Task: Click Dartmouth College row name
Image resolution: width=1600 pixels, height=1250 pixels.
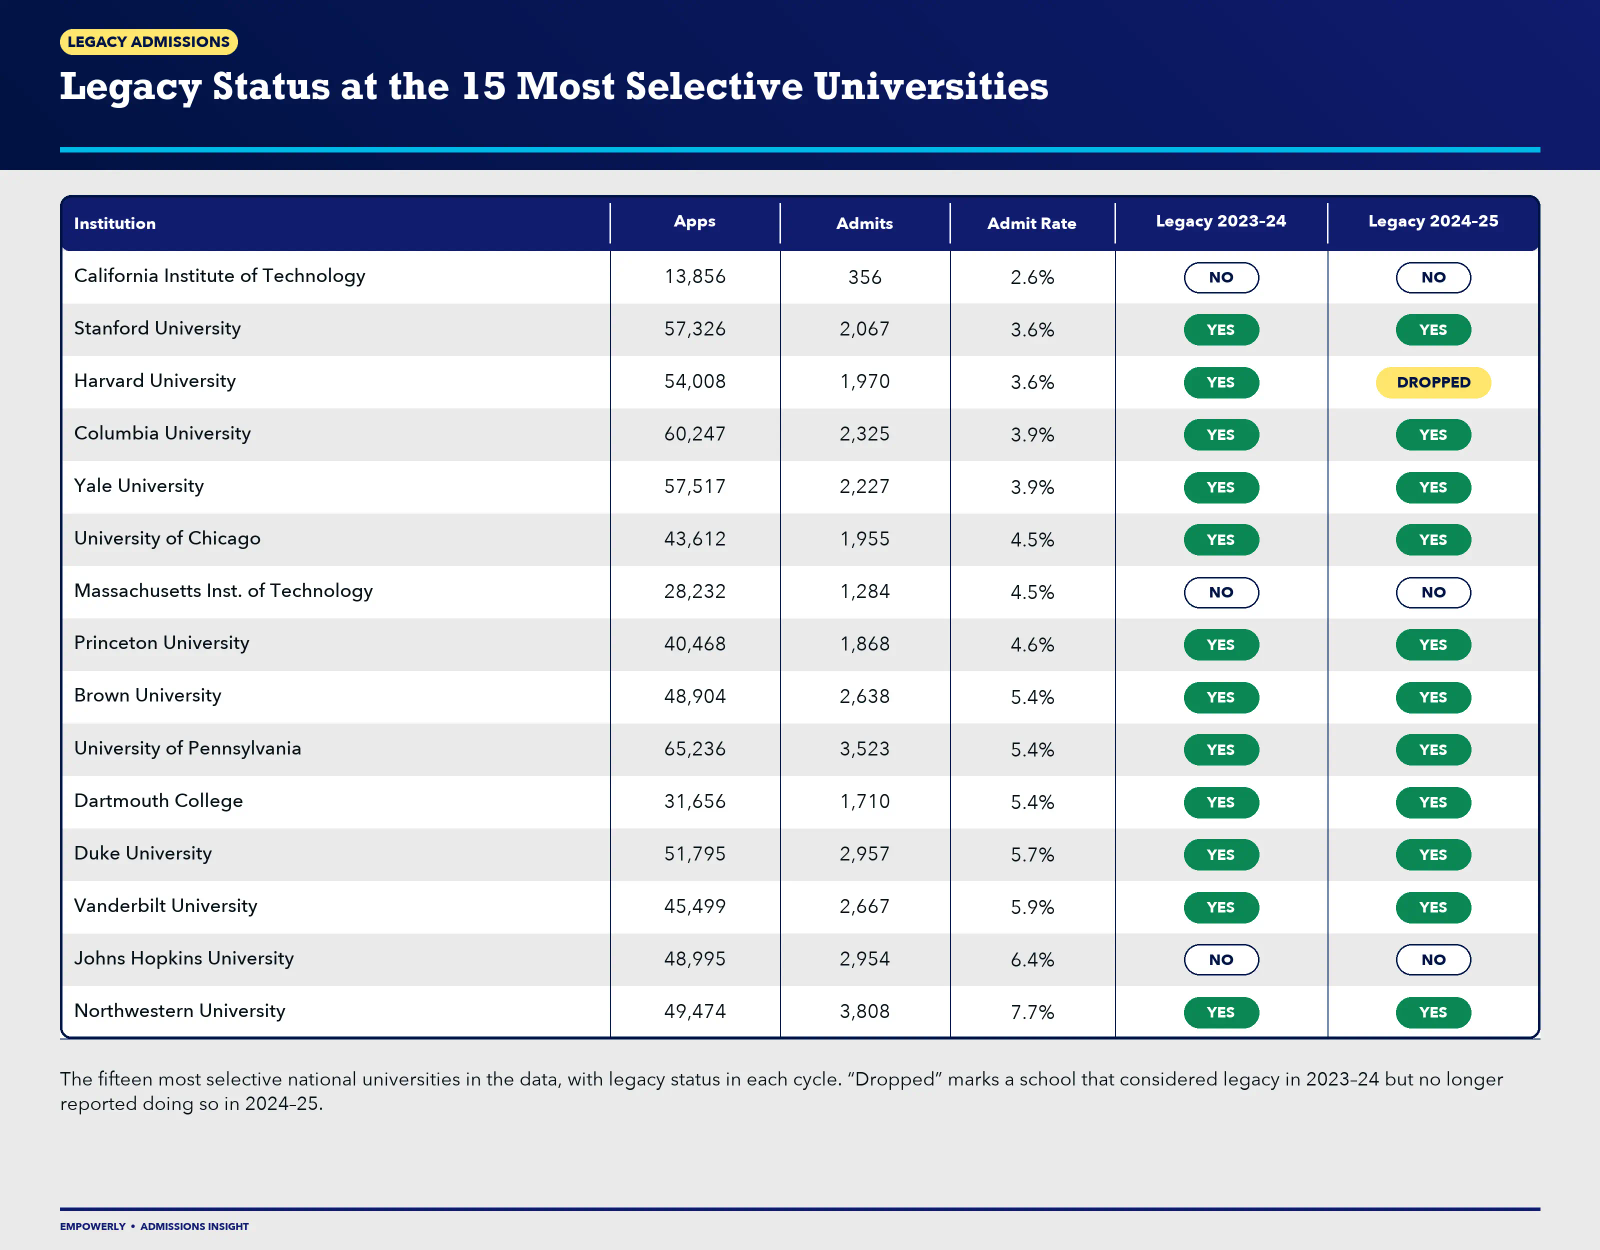Action: (x=158, y=801)
